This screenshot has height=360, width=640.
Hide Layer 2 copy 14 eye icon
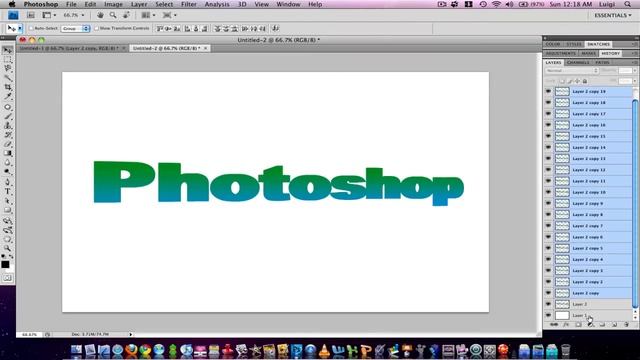pos(548,147)
